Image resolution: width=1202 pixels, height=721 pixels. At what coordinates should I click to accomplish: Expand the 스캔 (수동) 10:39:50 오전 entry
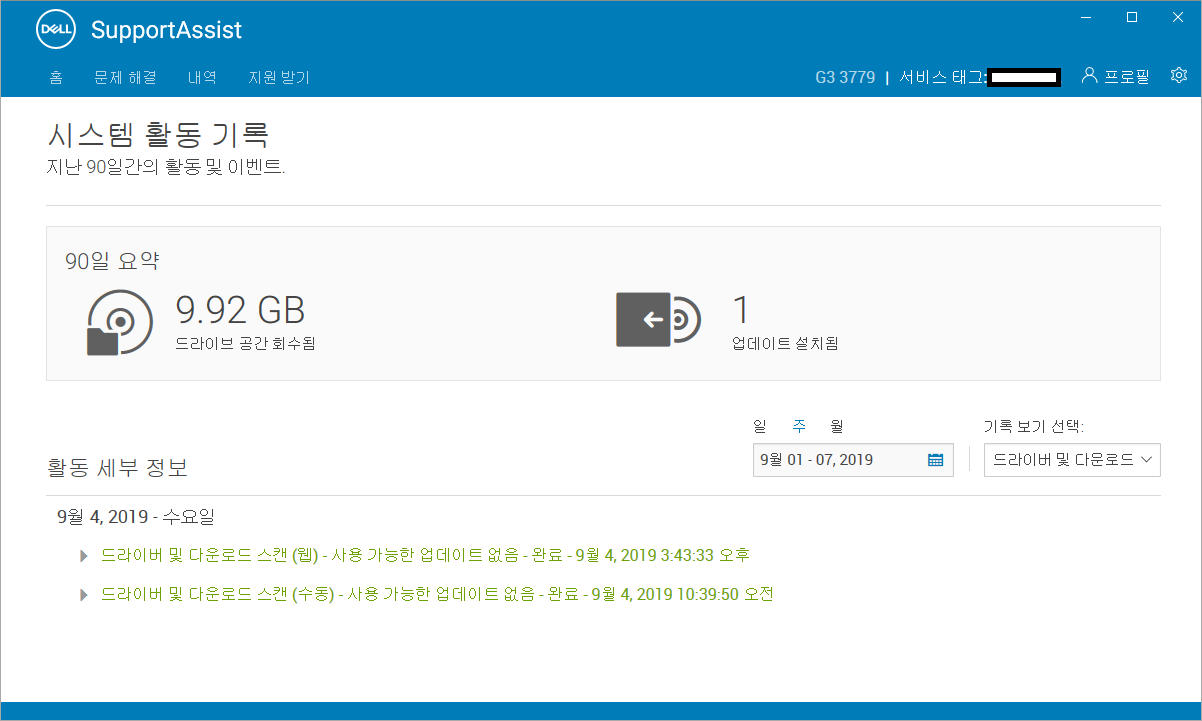84,595
